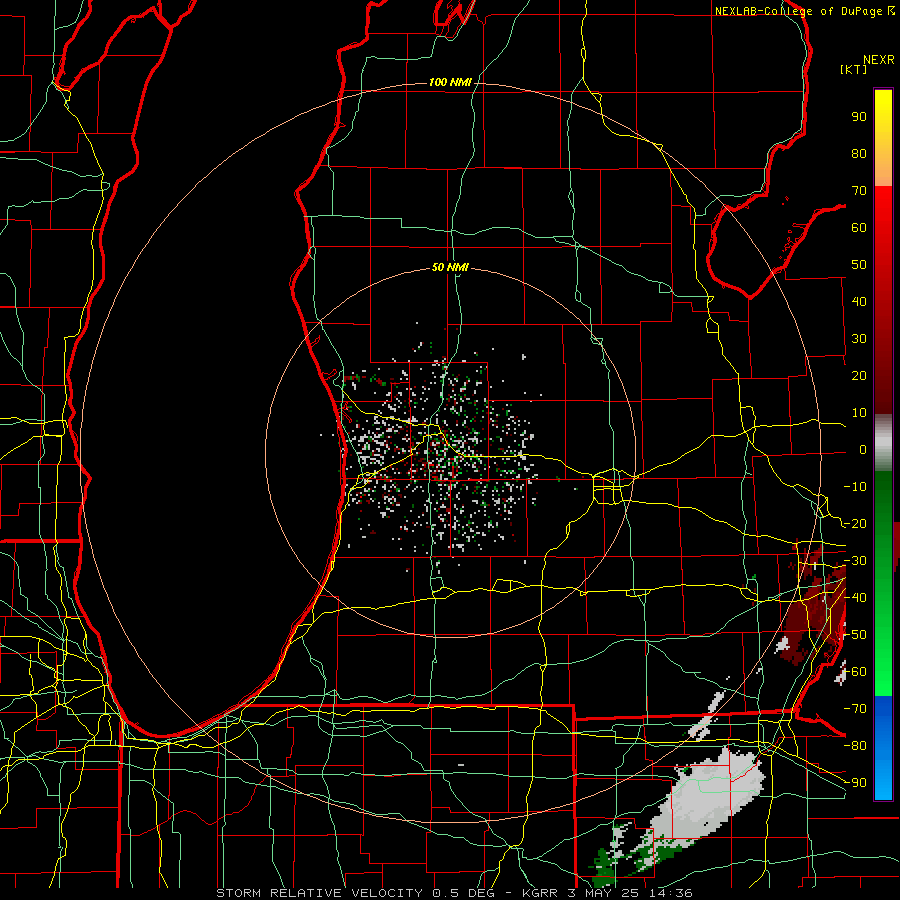Click the dark red velocity echo near east edge

[x=815, y=611]
